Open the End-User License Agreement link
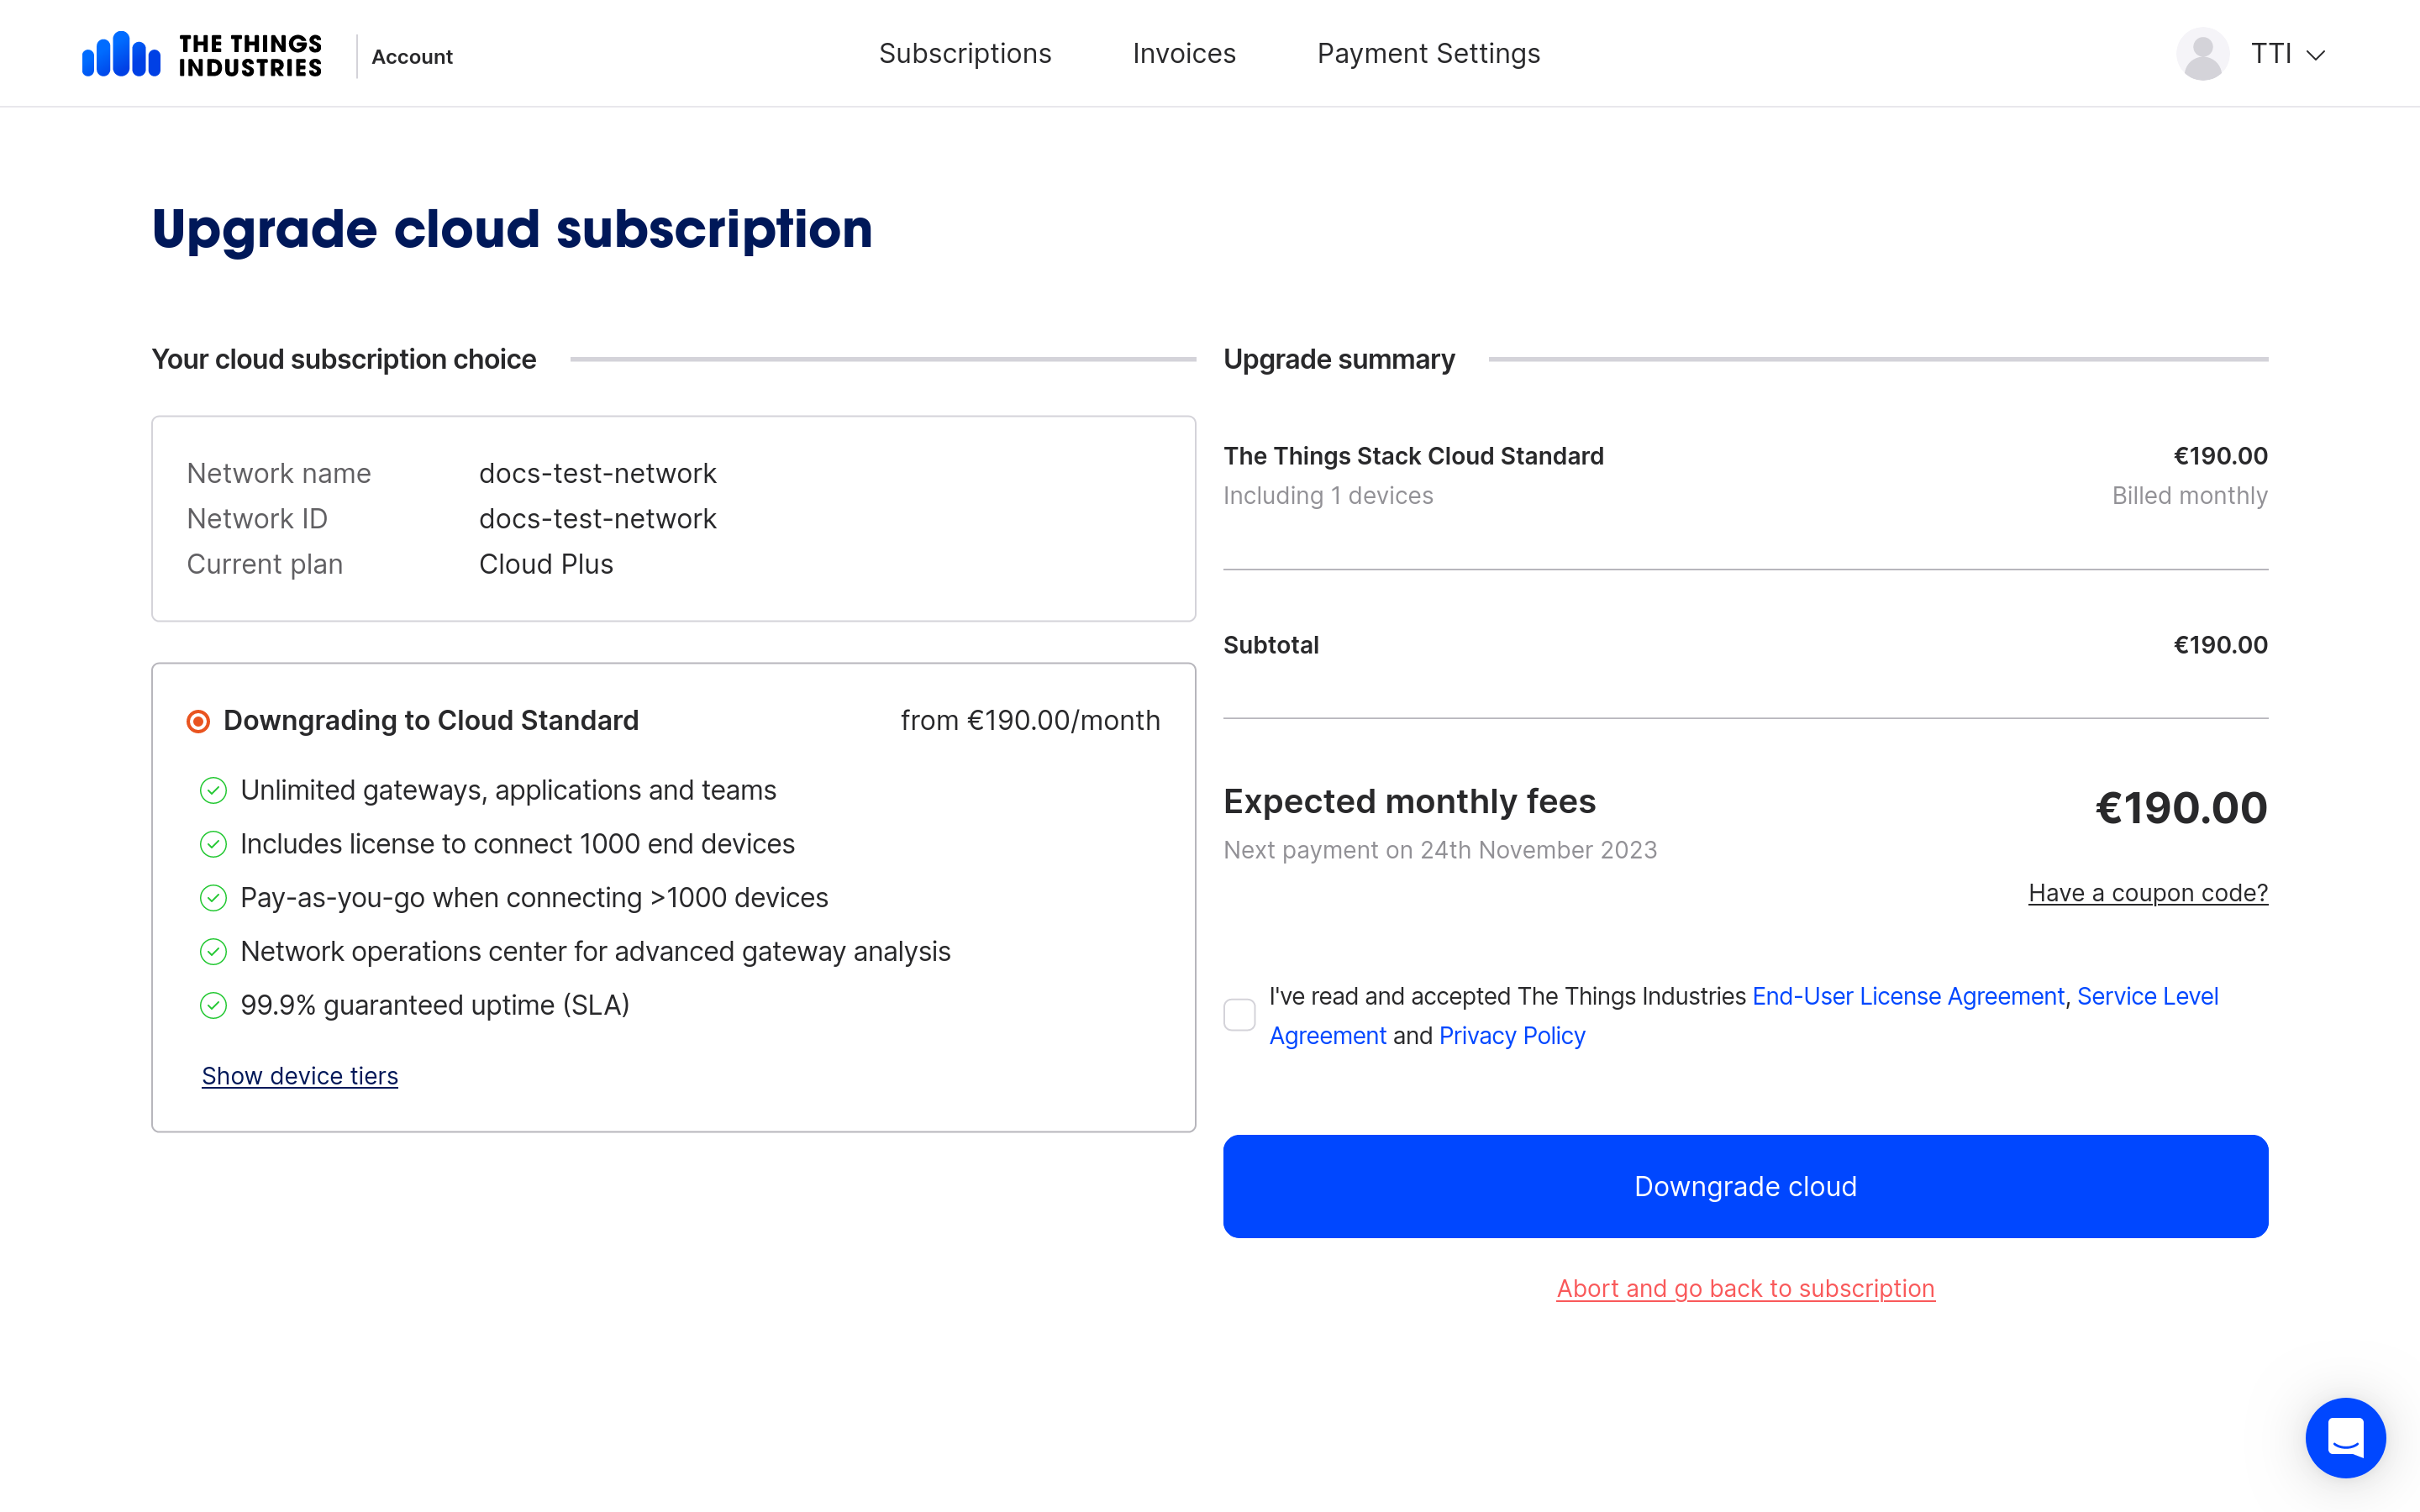2420x1512 pixels. pyautogui.click(x=1908, y=996)
